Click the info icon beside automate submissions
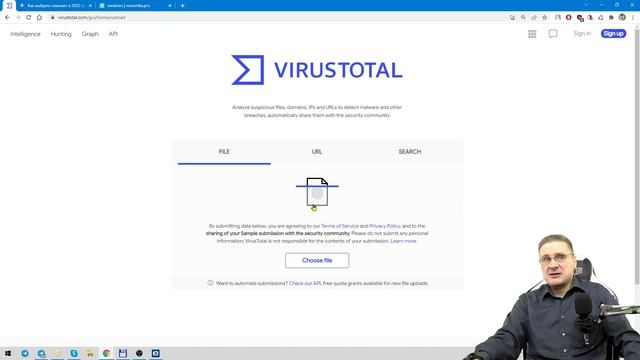 [210, 283]
